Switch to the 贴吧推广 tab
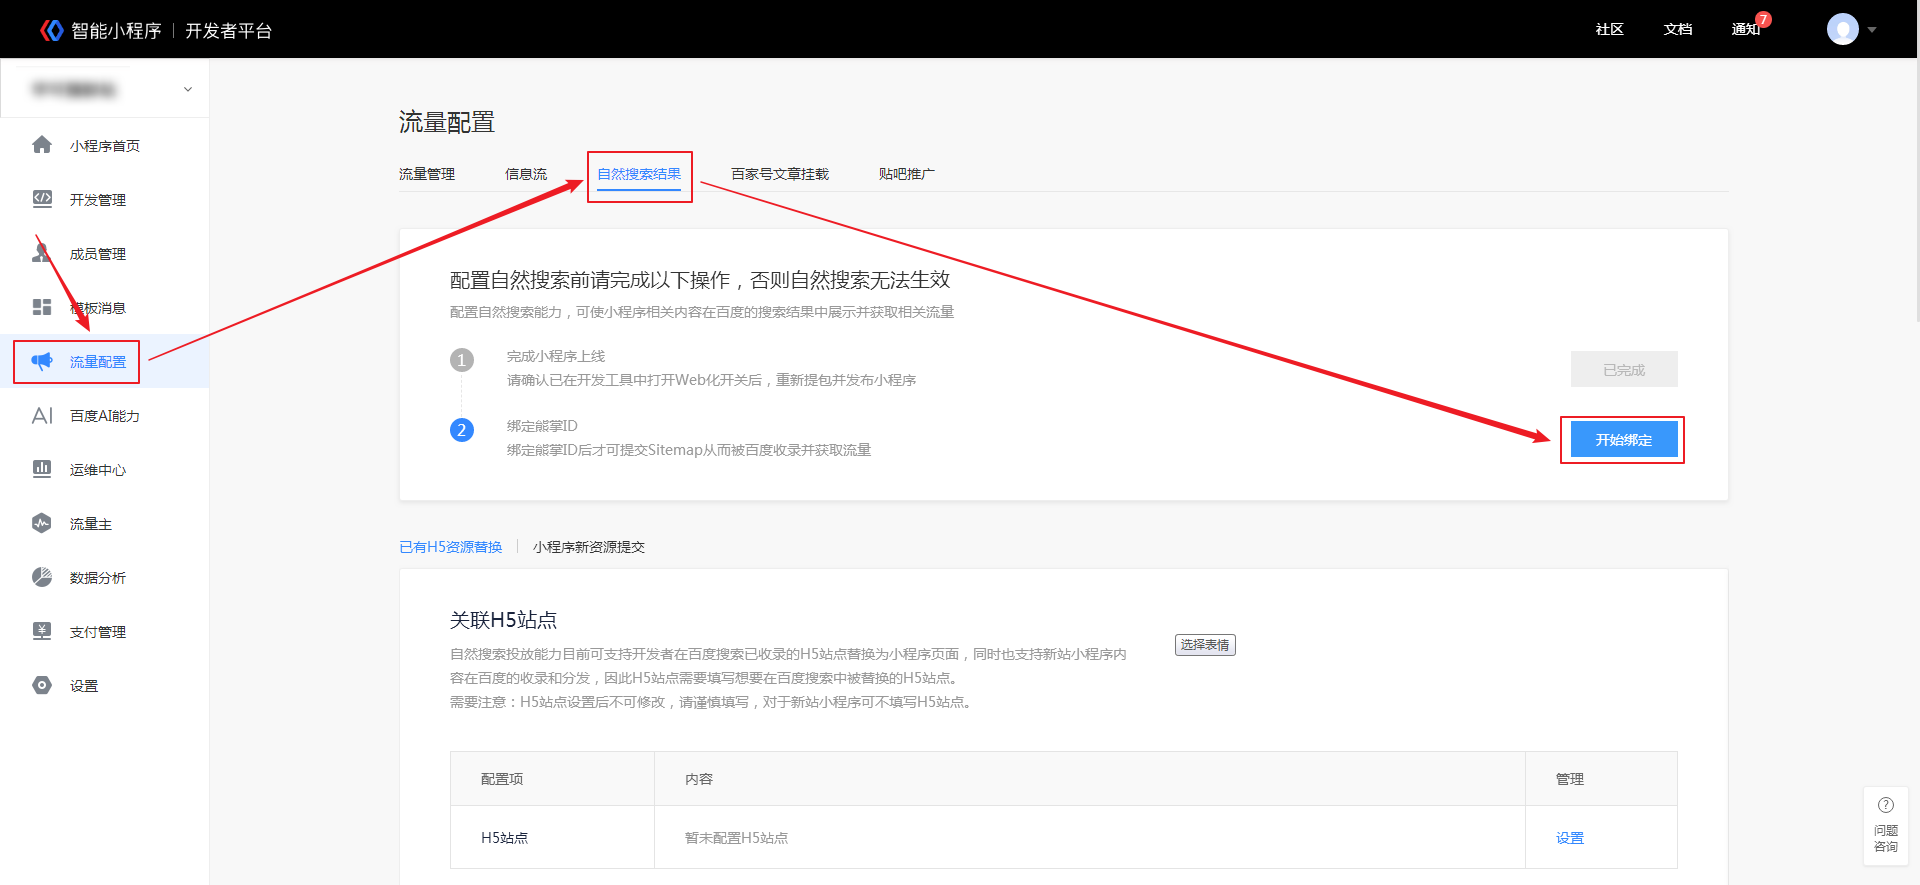This screenshot has width=1920, height=885. (907, 174)
